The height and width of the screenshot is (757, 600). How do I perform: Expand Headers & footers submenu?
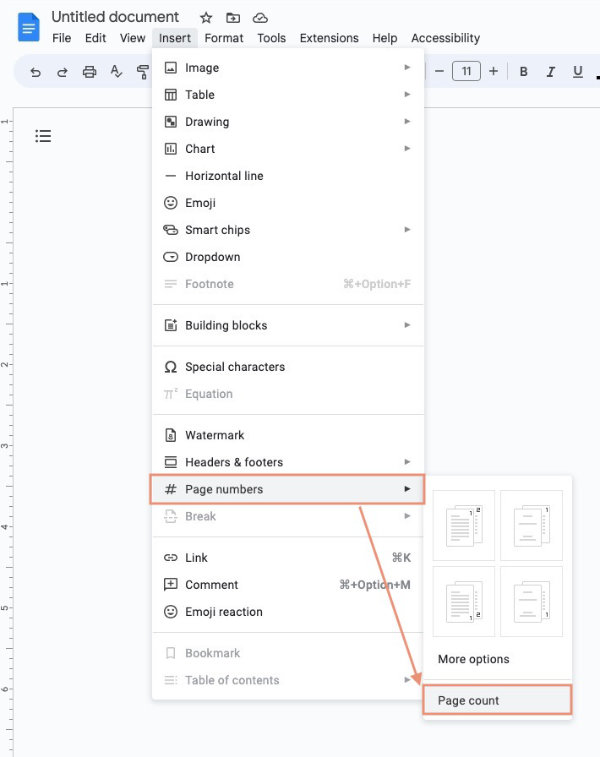point(288,462)
